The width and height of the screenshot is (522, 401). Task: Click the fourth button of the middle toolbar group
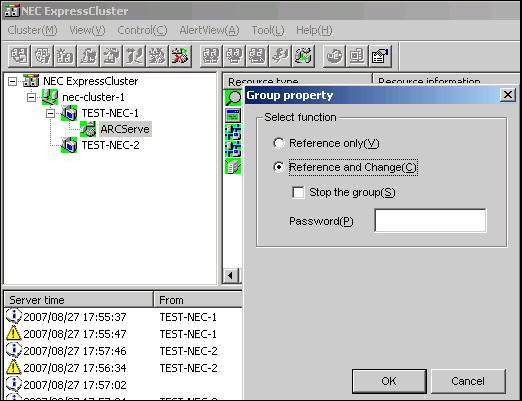pos(280,56)
